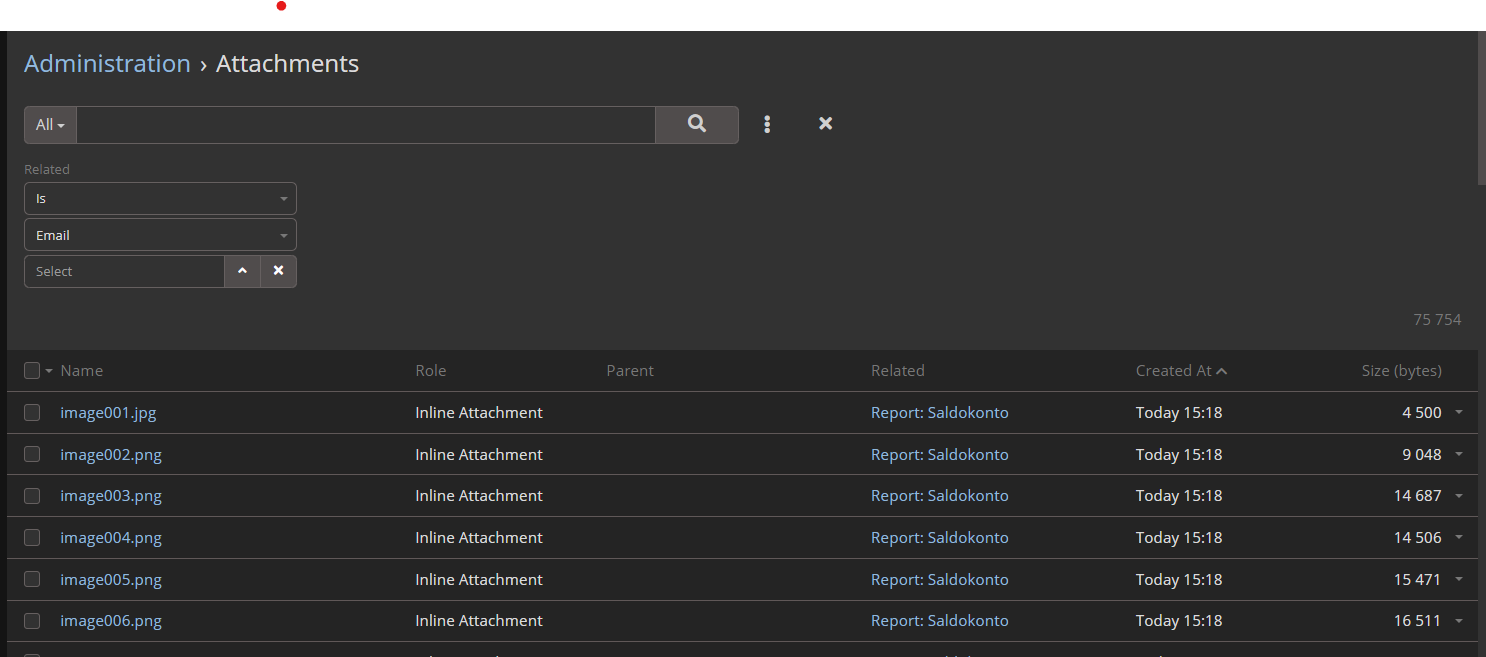Open row actions arrow for image005.png
Viewport: 1486px width, 657px height.
click(x=1459, y=579)
